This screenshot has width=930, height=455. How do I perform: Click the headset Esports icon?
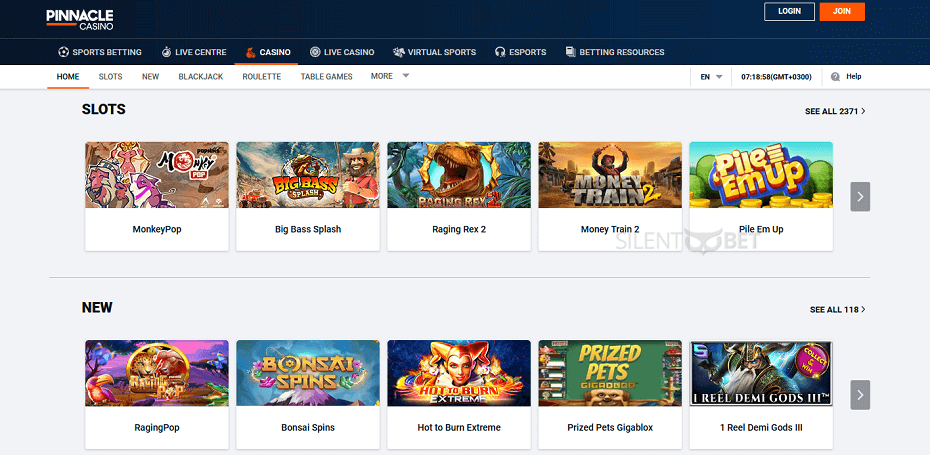500,52
